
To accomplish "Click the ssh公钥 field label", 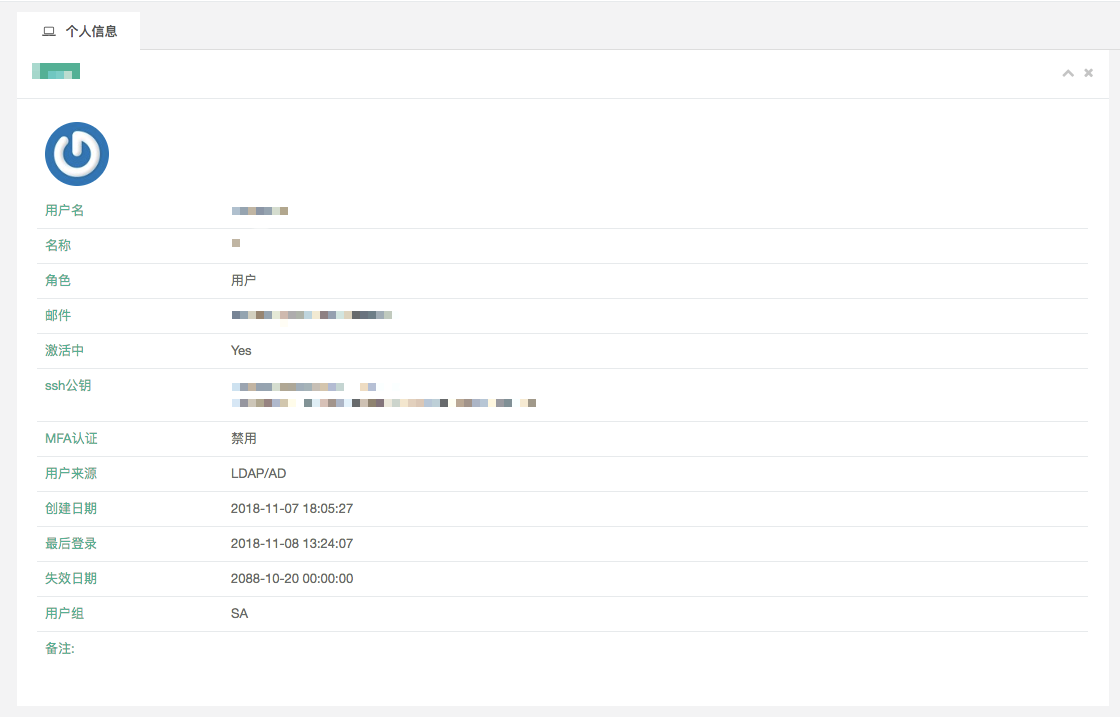I will (68, 386).
